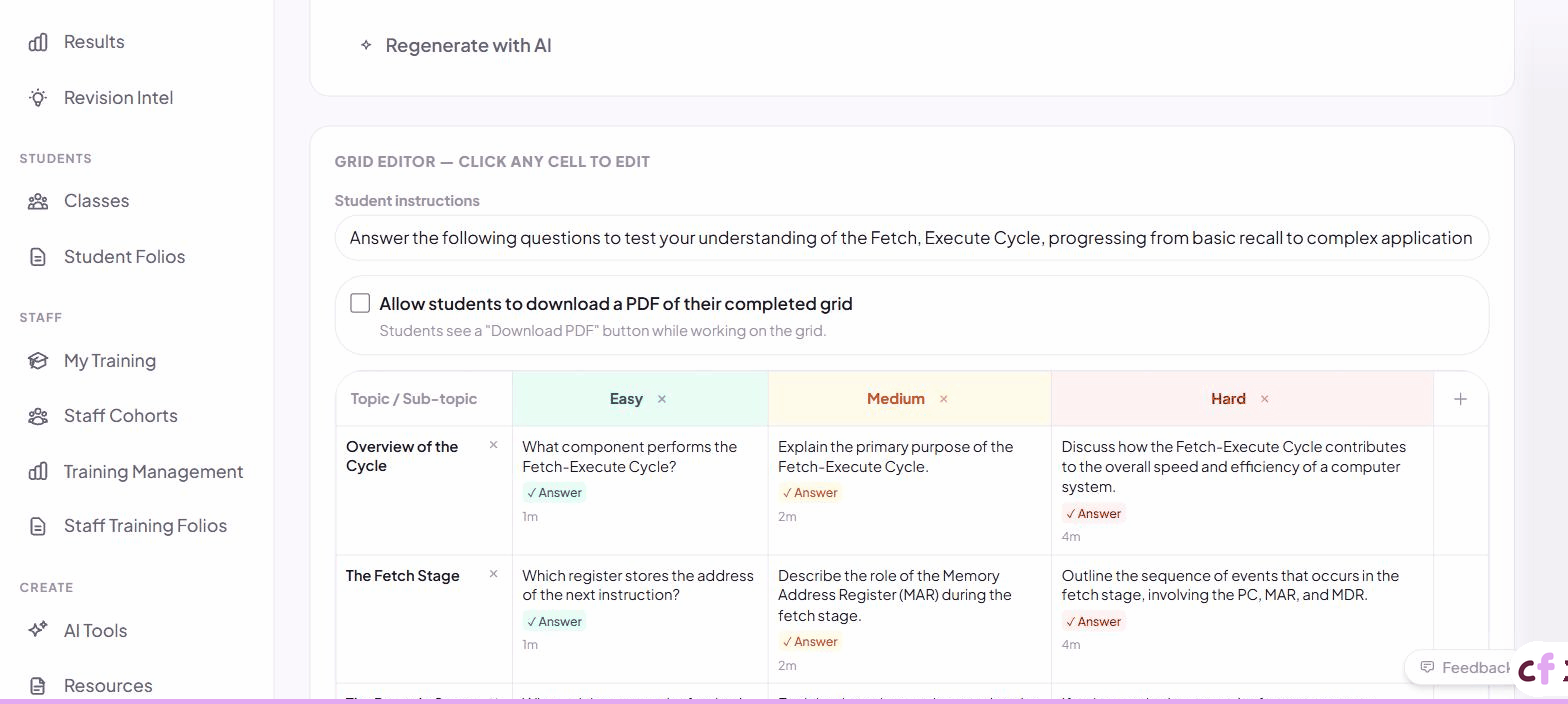1568x704 pixels.
Task: Show answer for next instruction register question
Action: click(x=554, y=621)
